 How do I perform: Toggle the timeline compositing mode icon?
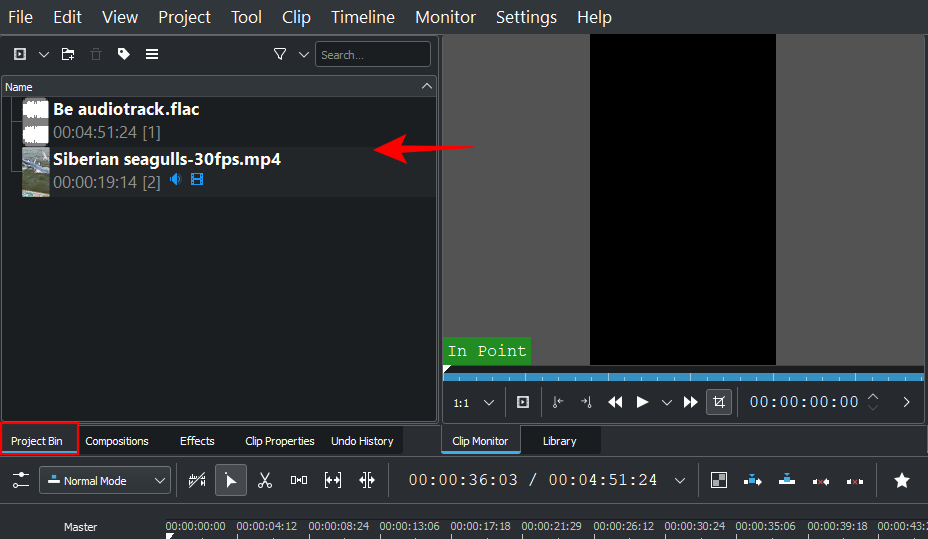(718, 480)
